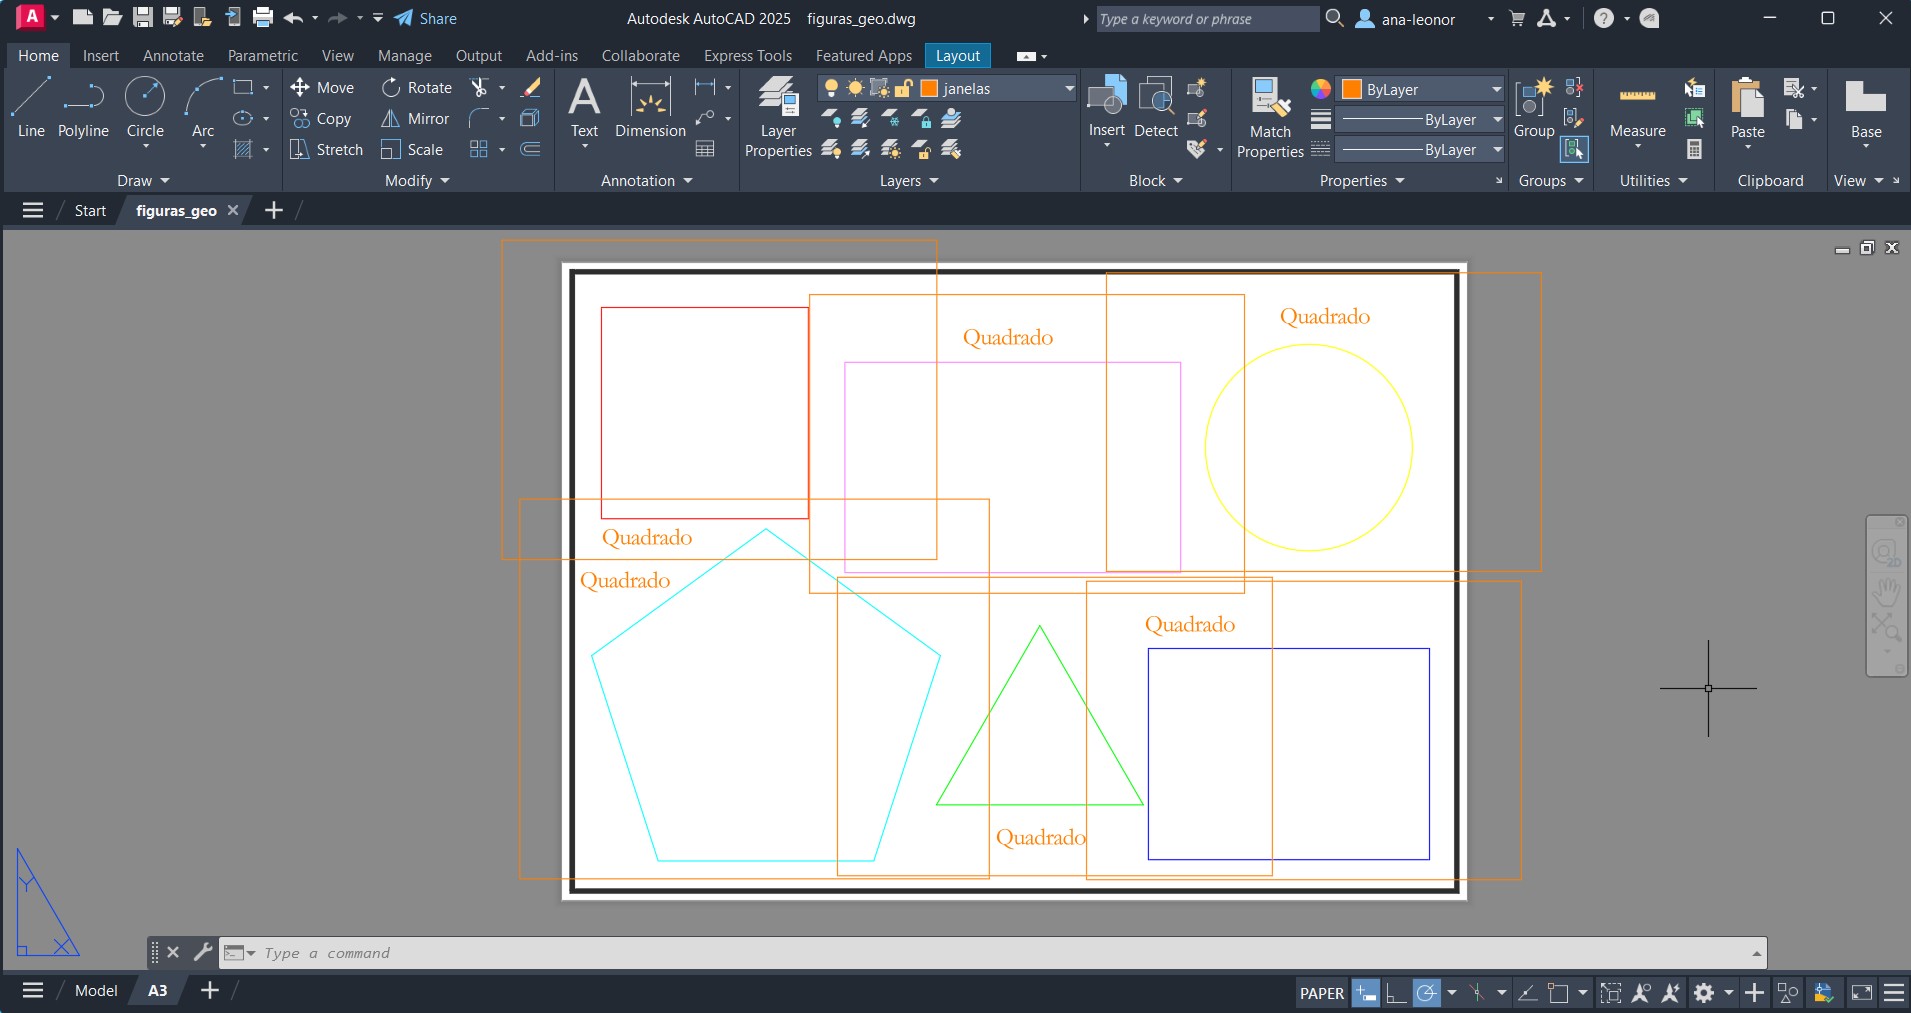The image size is (1911, 1013).
Task: Choose the Rotate tool
Action: (x=417, y=88)
